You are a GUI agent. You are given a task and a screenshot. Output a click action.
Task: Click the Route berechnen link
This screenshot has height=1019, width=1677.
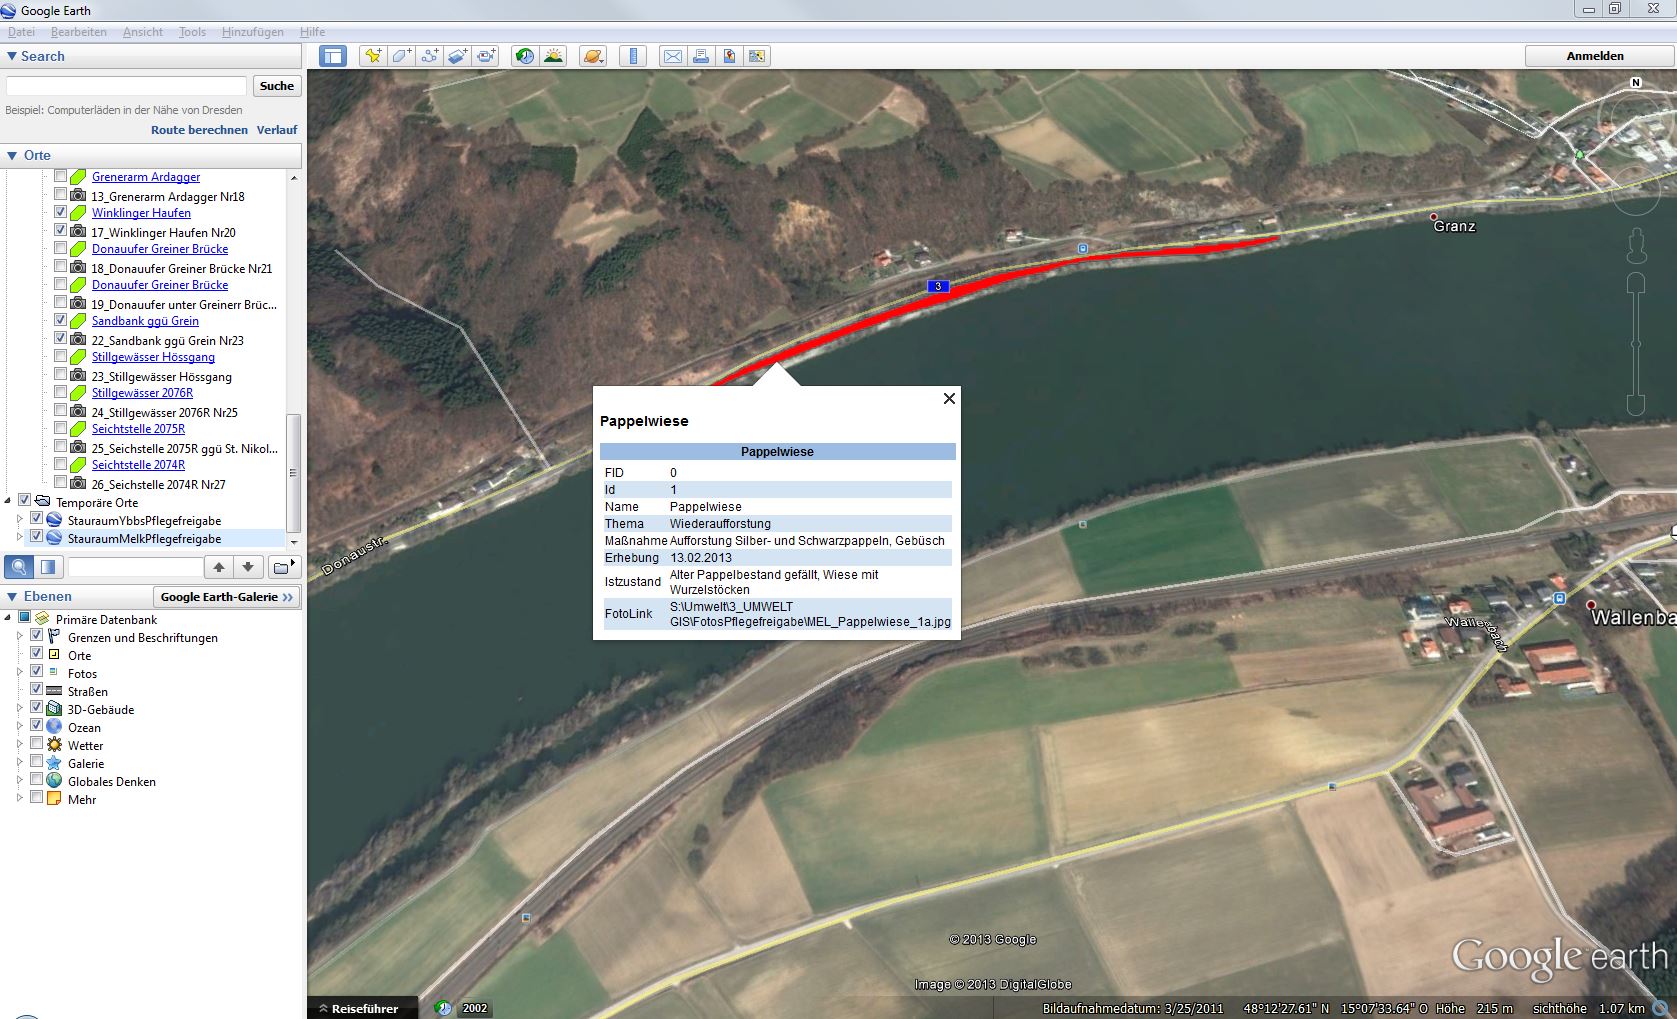(199, 130)
